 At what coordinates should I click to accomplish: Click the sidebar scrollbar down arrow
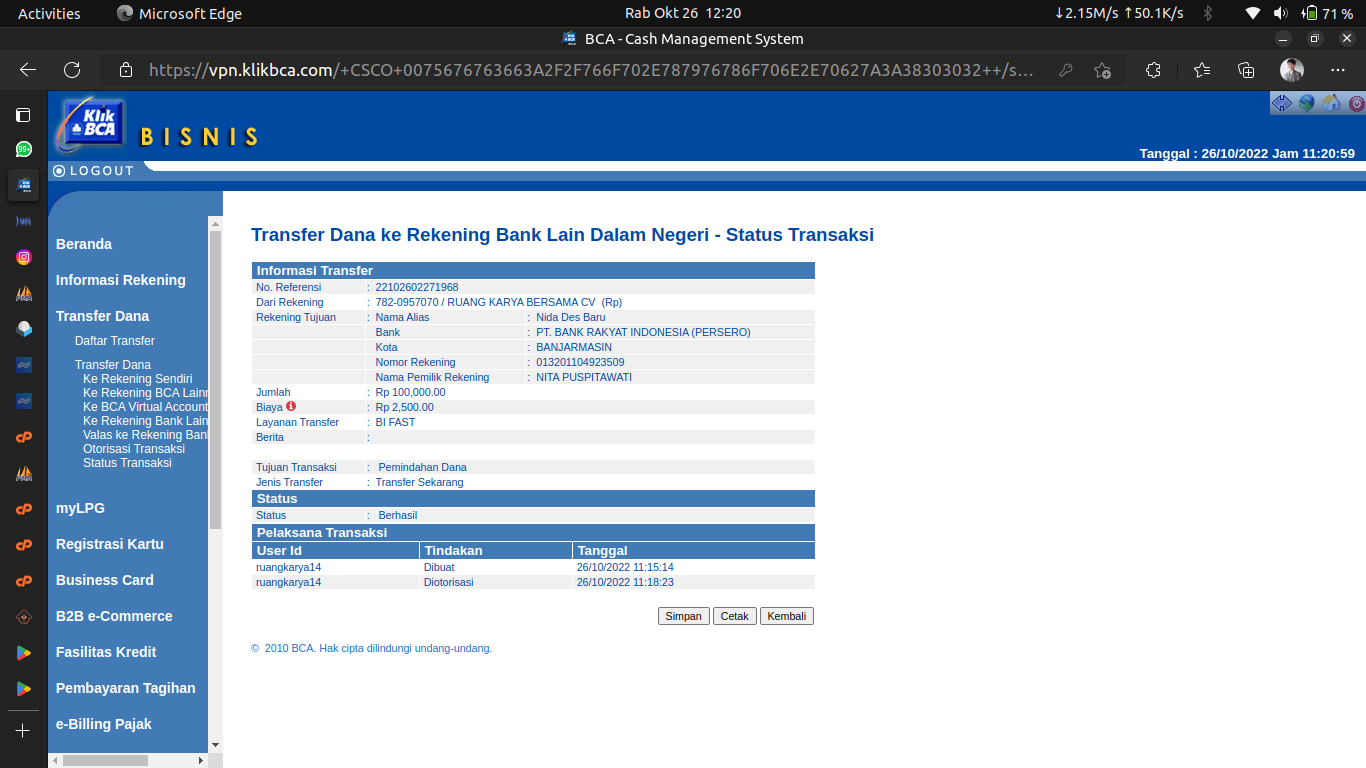click(215, 745)
